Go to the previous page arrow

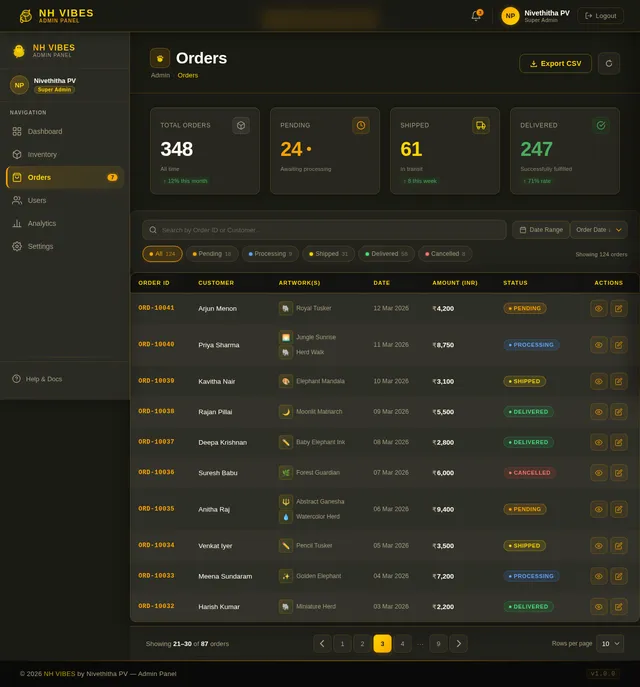322,644
